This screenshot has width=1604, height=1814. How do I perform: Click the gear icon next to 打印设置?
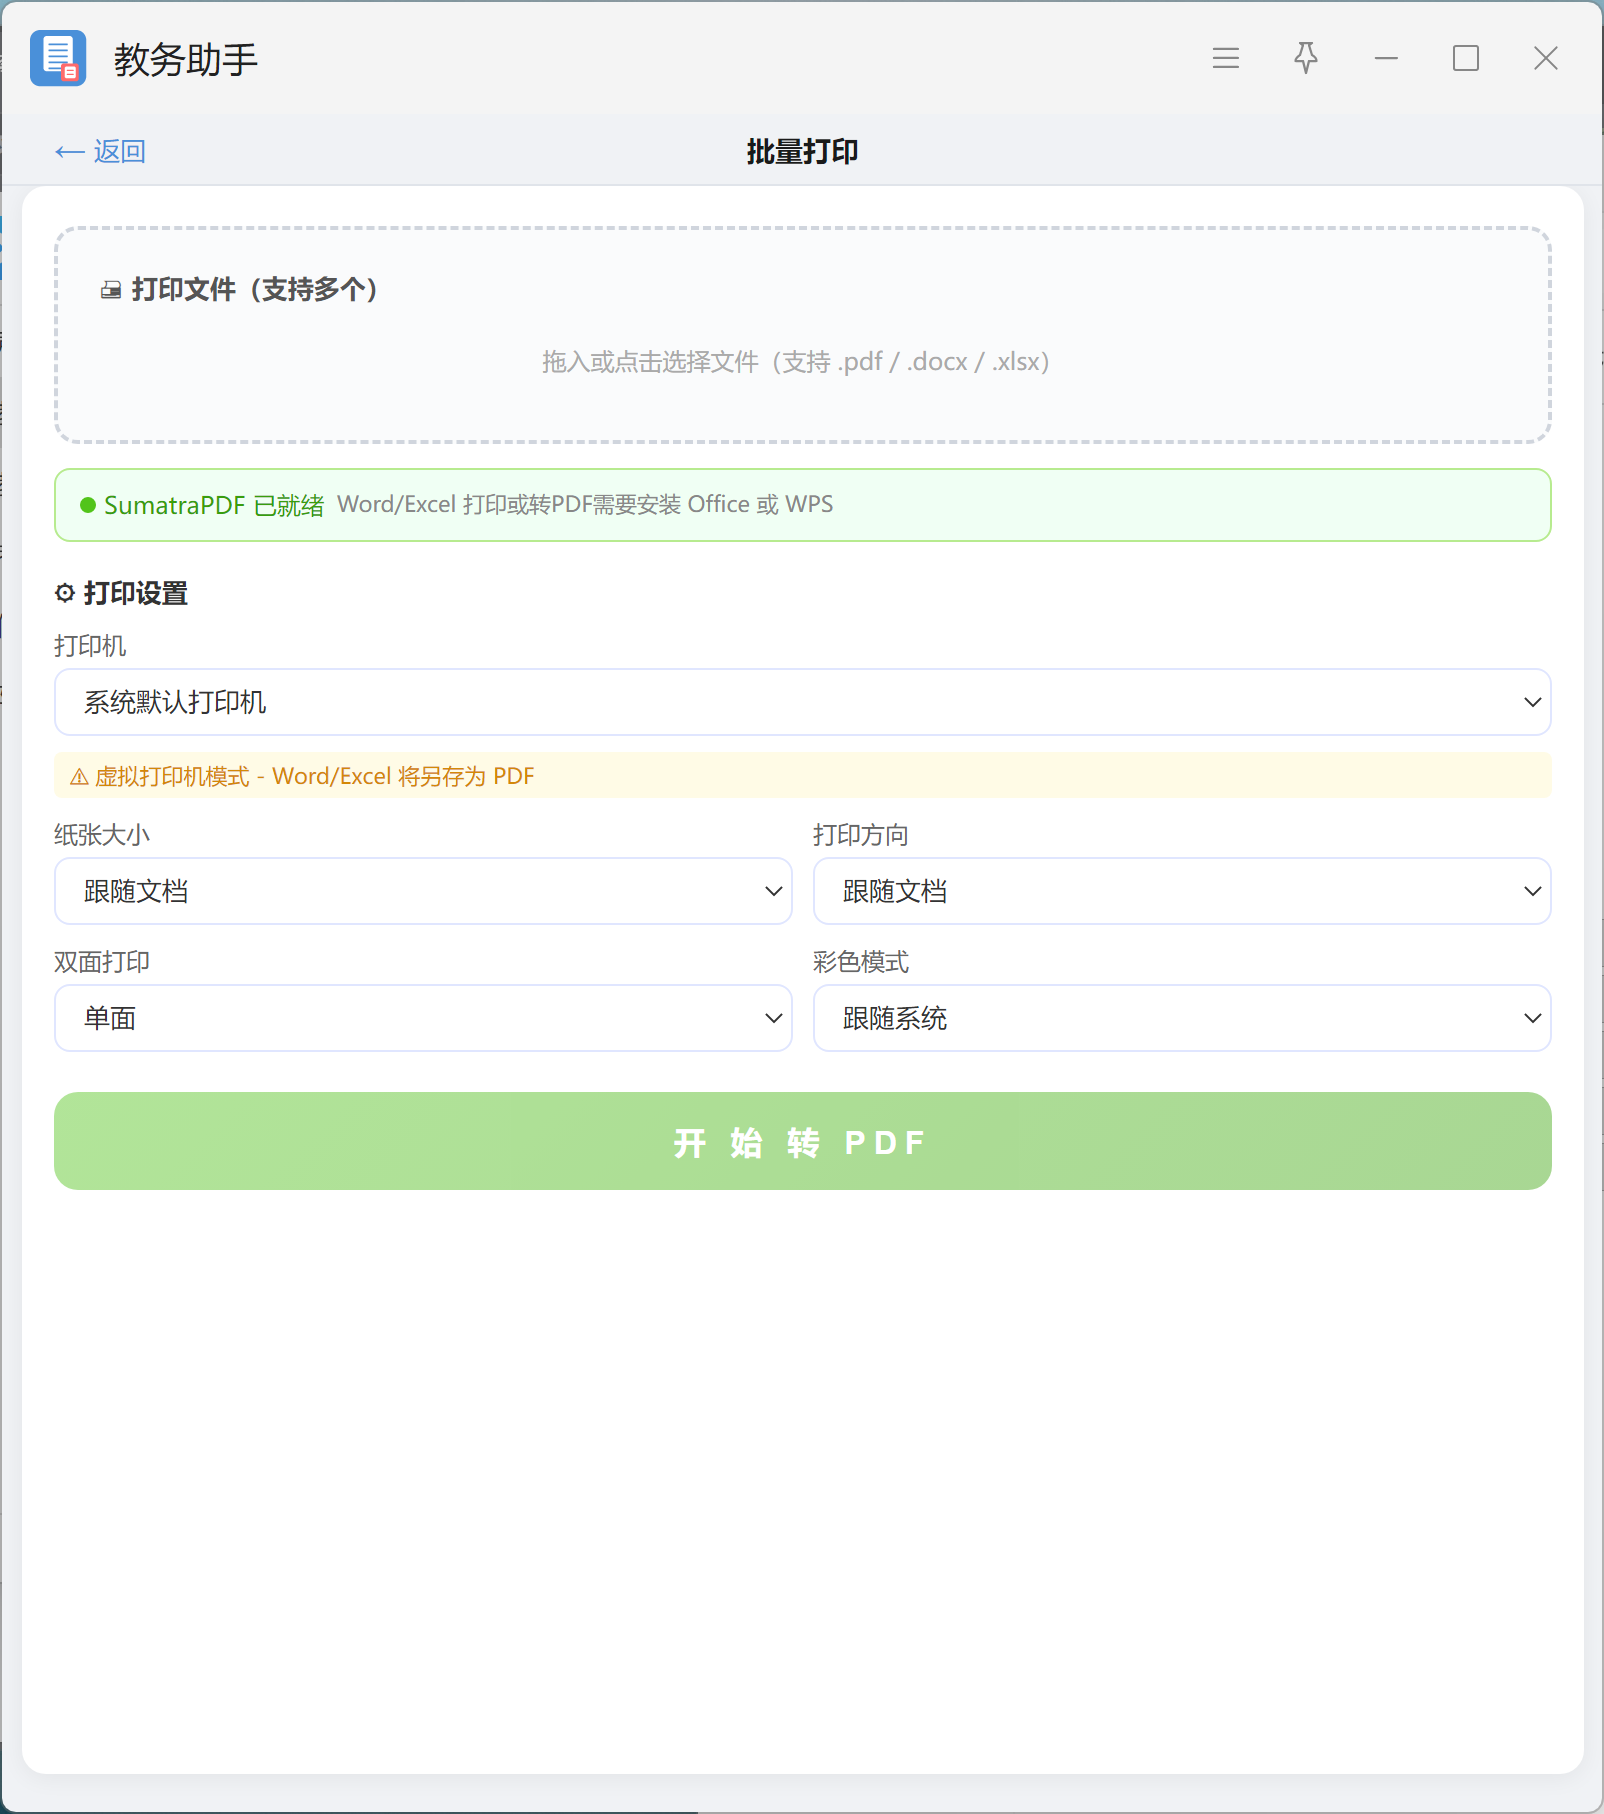(x=65, y=593)
